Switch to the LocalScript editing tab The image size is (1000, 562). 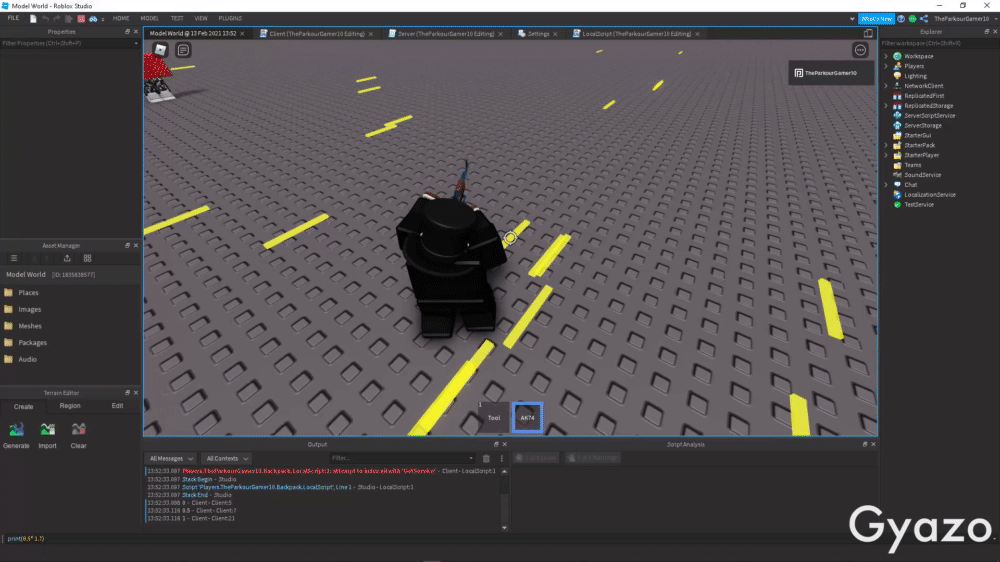(636, 34)
